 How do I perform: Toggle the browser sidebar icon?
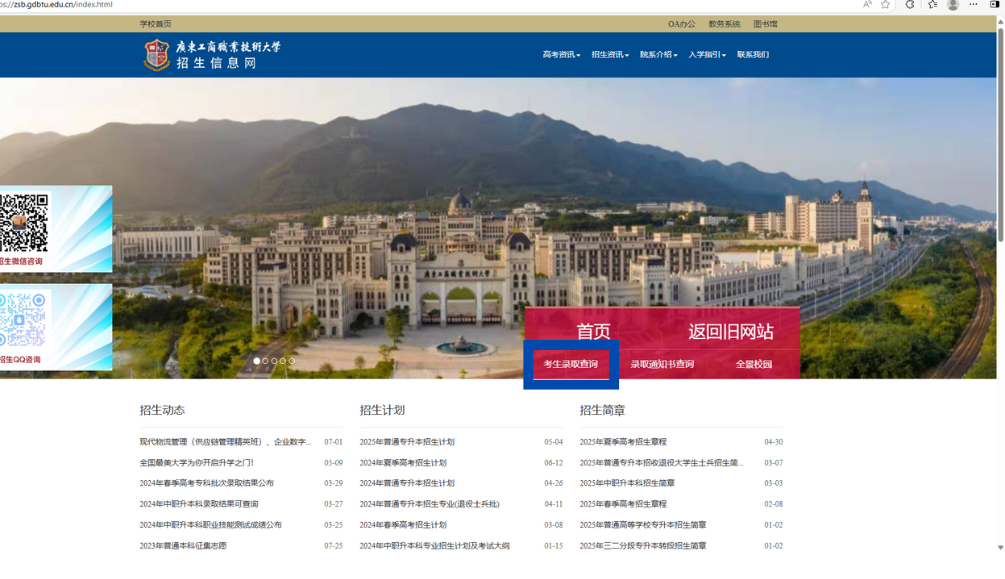(994, 5)
